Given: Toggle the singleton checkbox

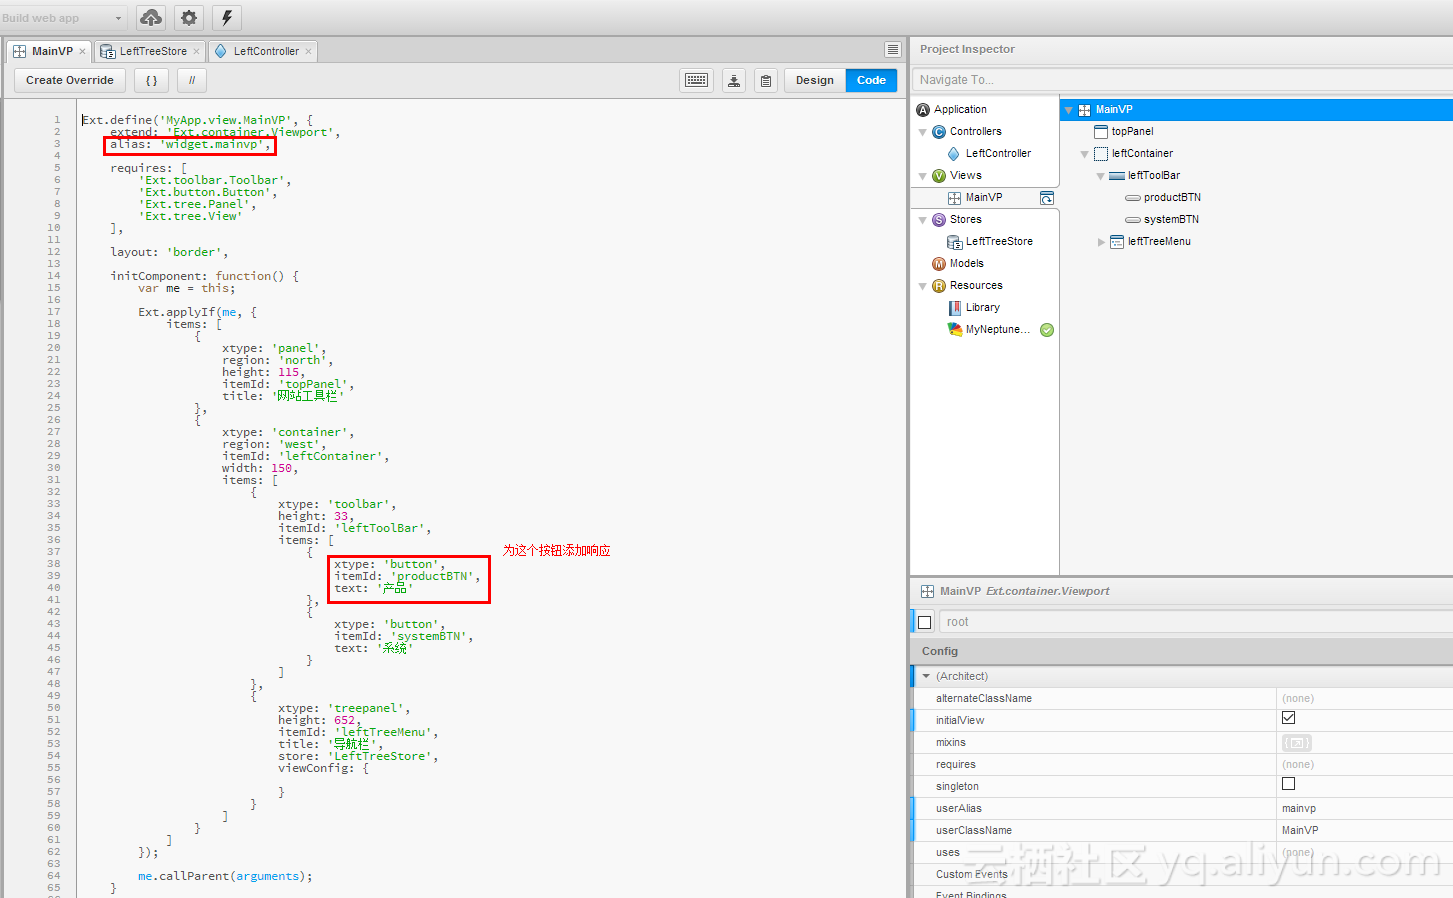Looking at the screenshot, I should (x=1288, y=784).
